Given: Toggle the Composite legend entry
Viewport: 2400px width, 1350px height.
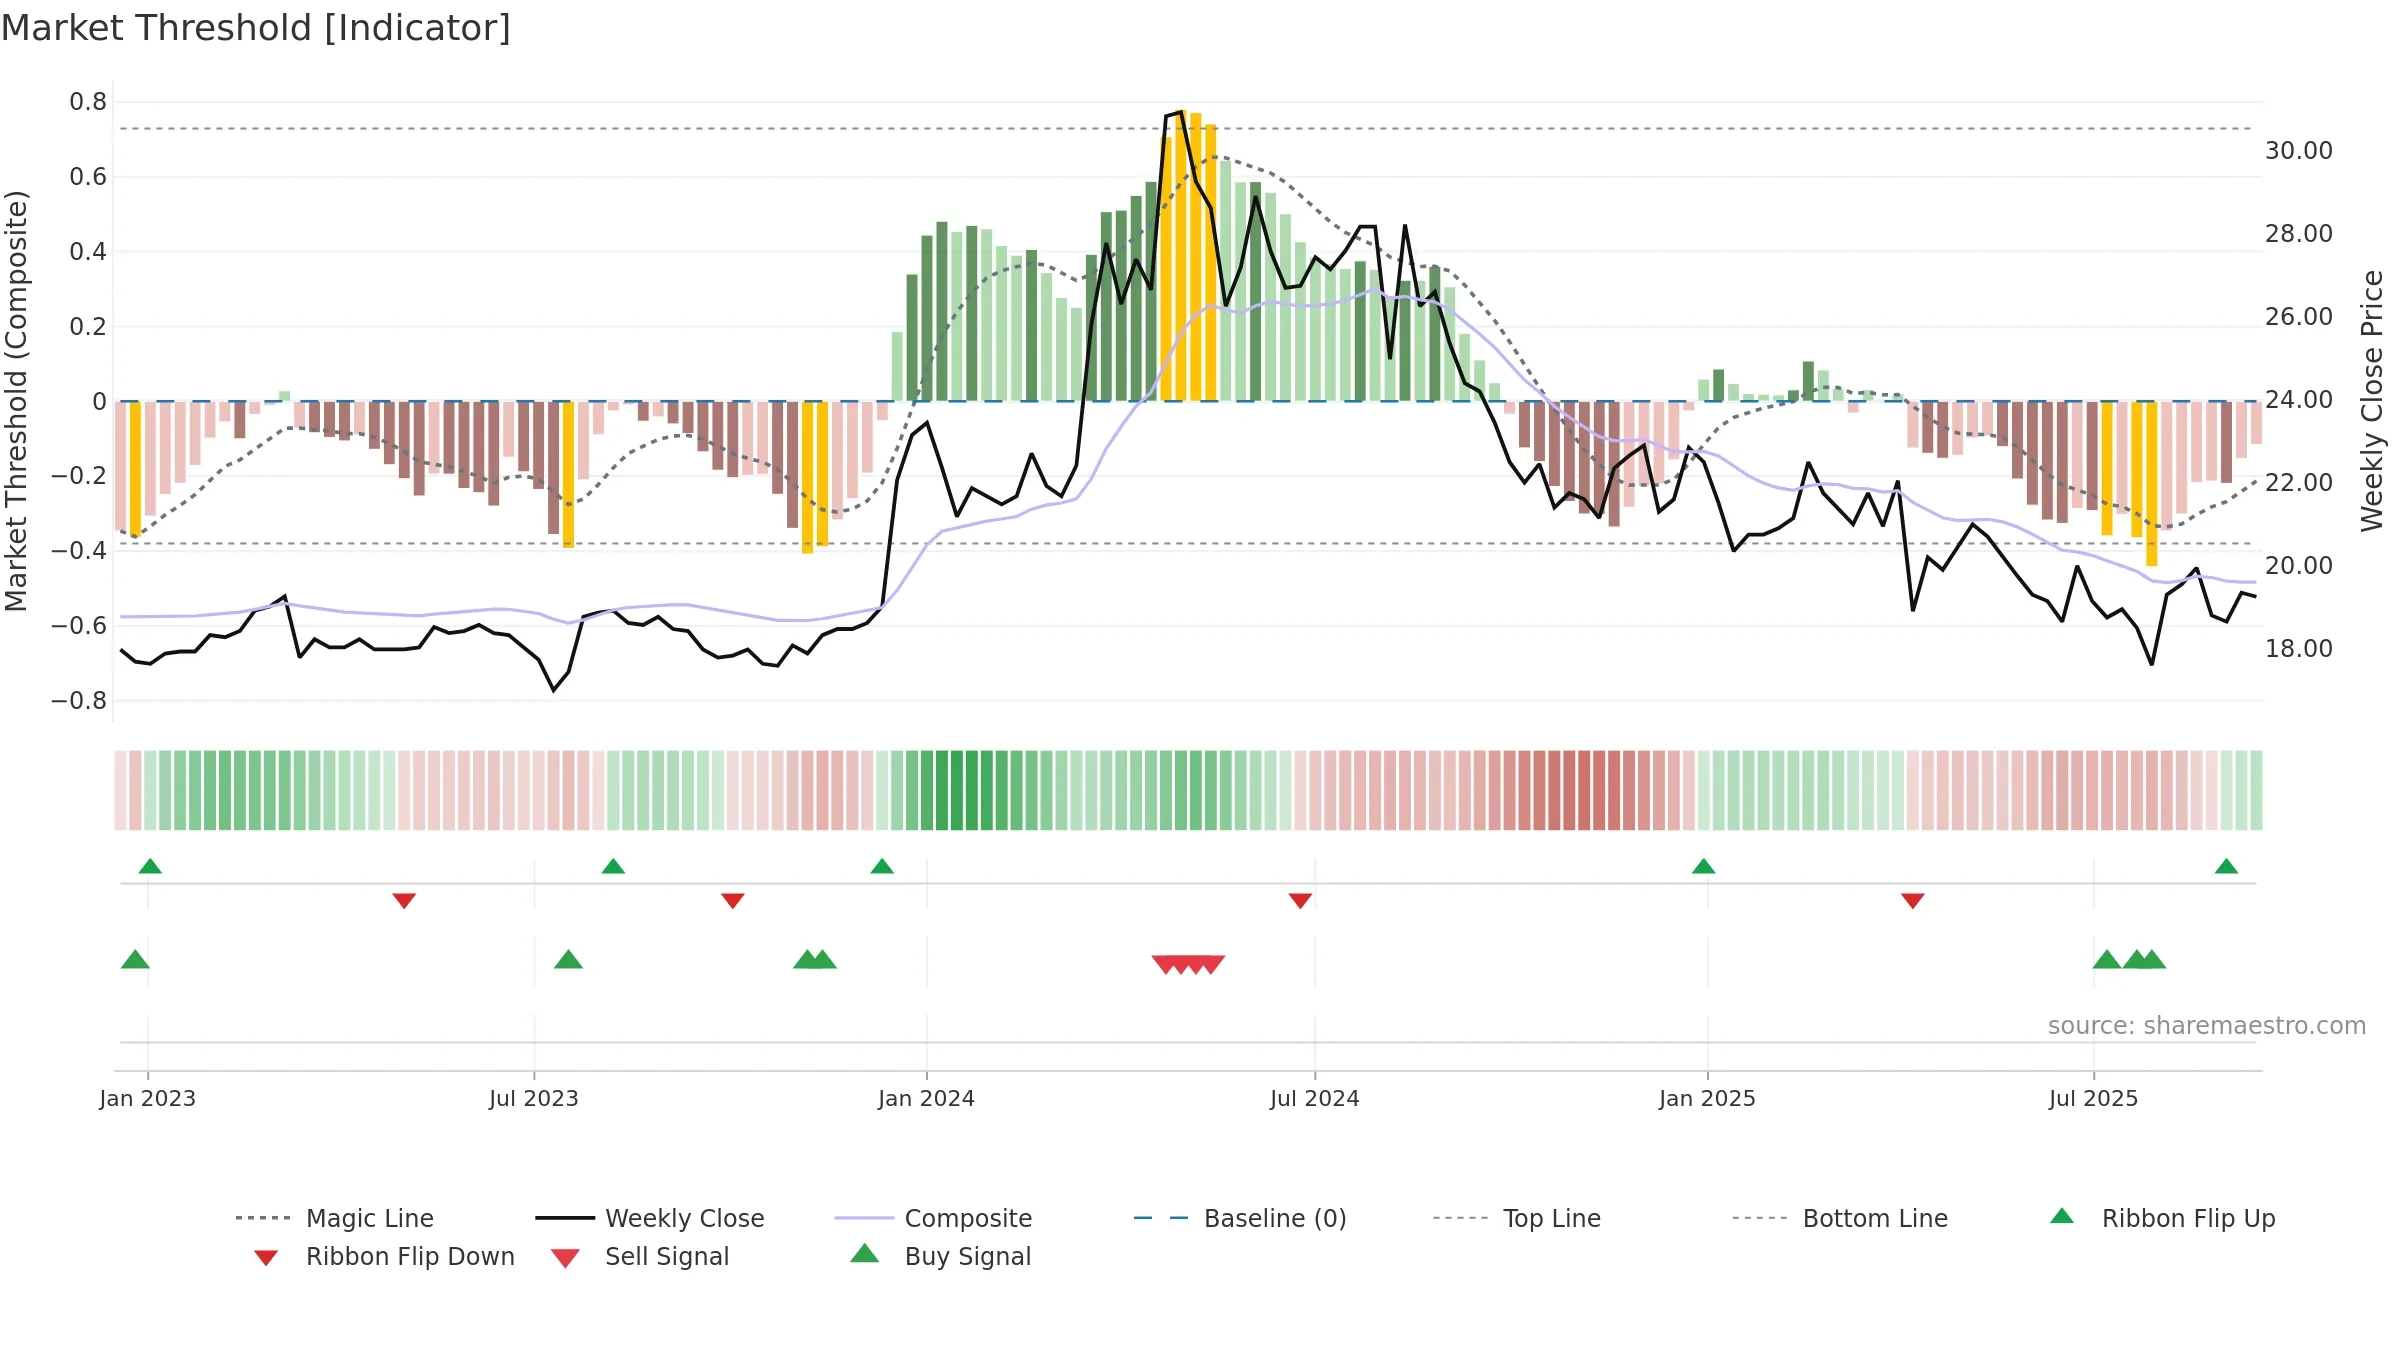Looking at the screenshot, I should [x=933, y=1218].
